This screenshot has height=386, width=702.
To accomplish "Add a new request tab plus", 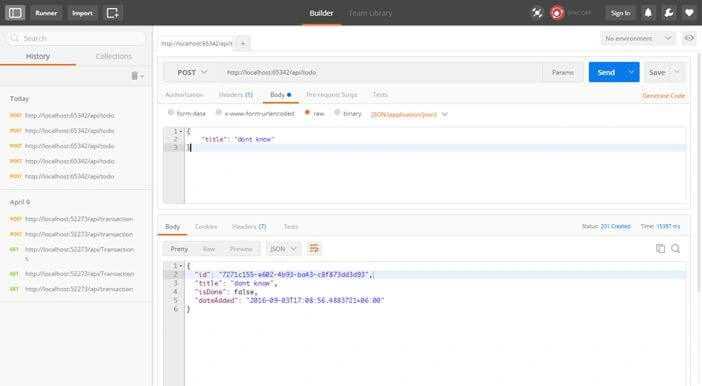I will pos(243,43).
